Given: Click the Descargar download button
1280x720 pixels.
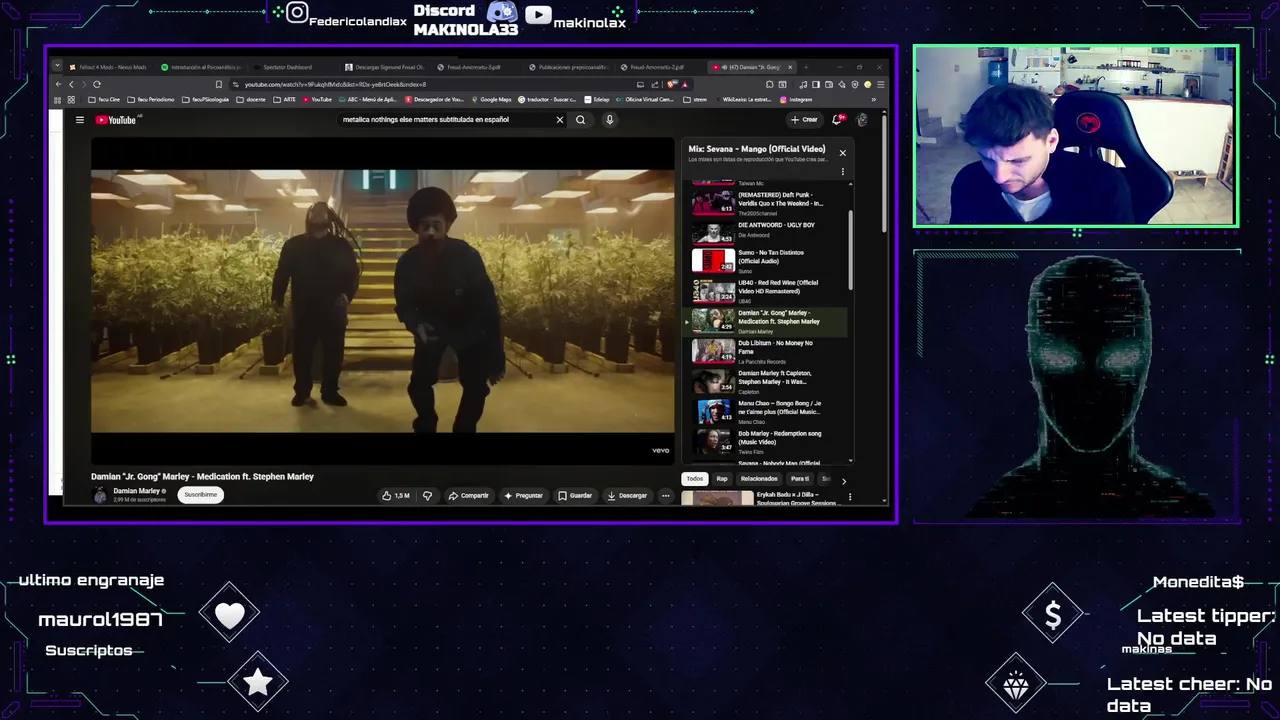Looking at the screenshot, I should coord(627,496).
